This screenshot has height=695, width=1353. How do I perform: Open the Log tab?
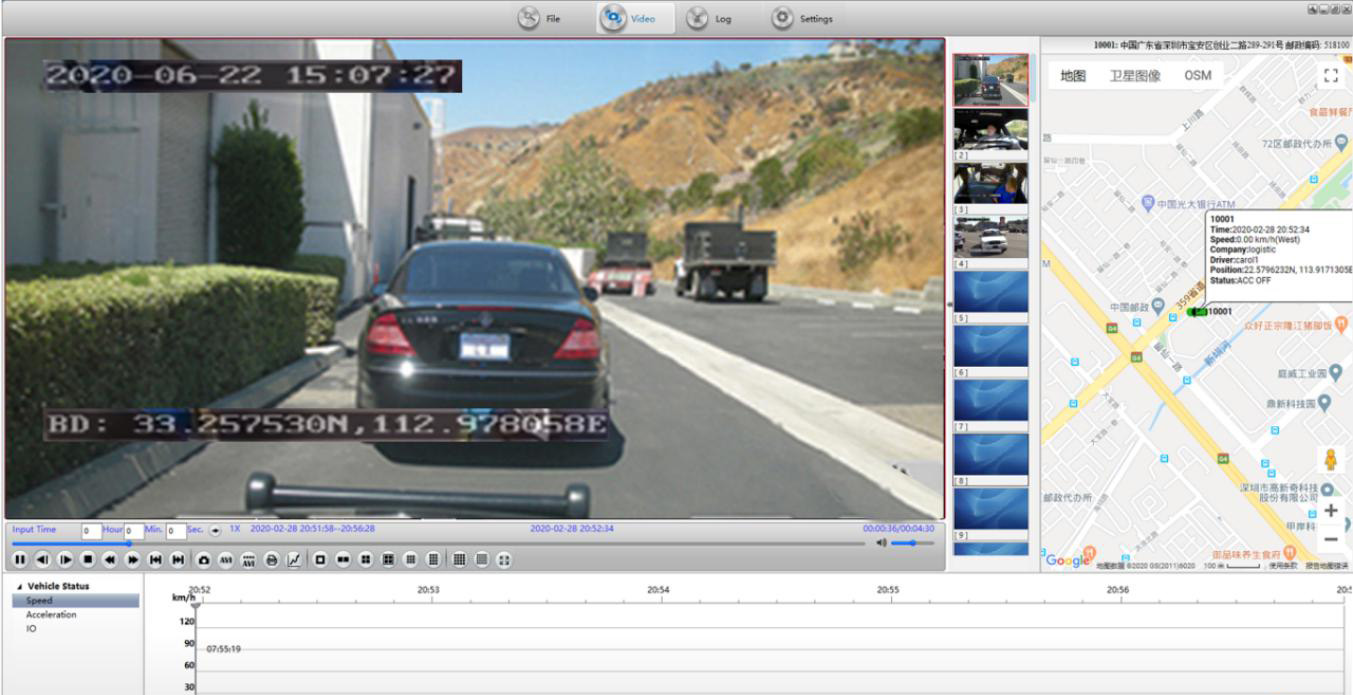pyautogui.click(x=710, y=18)
